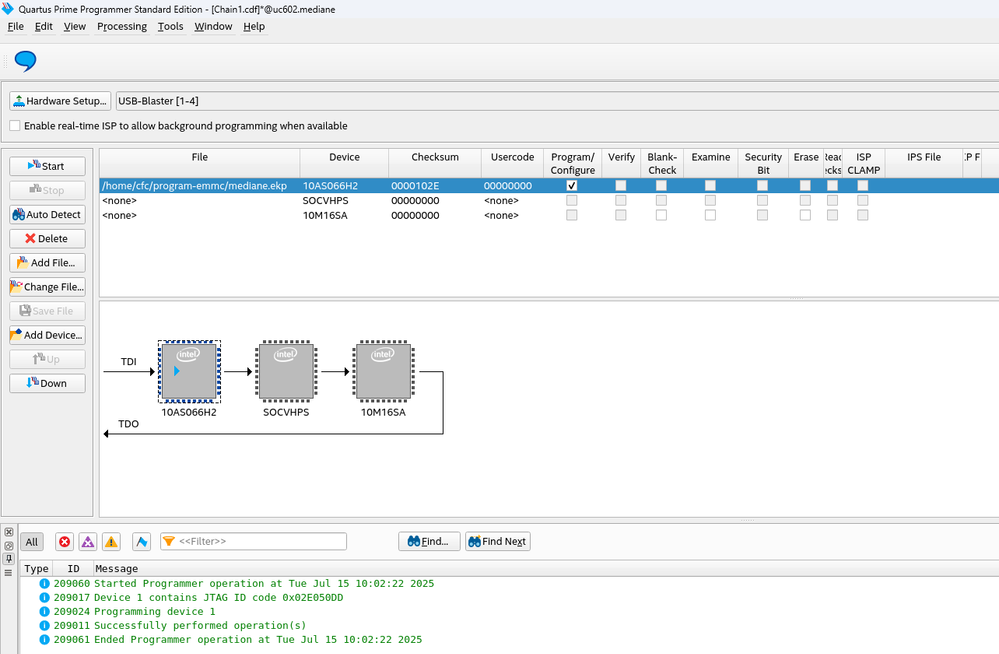Uncheck Program/Configure for mediane.ekp row

tap(572, 186)
